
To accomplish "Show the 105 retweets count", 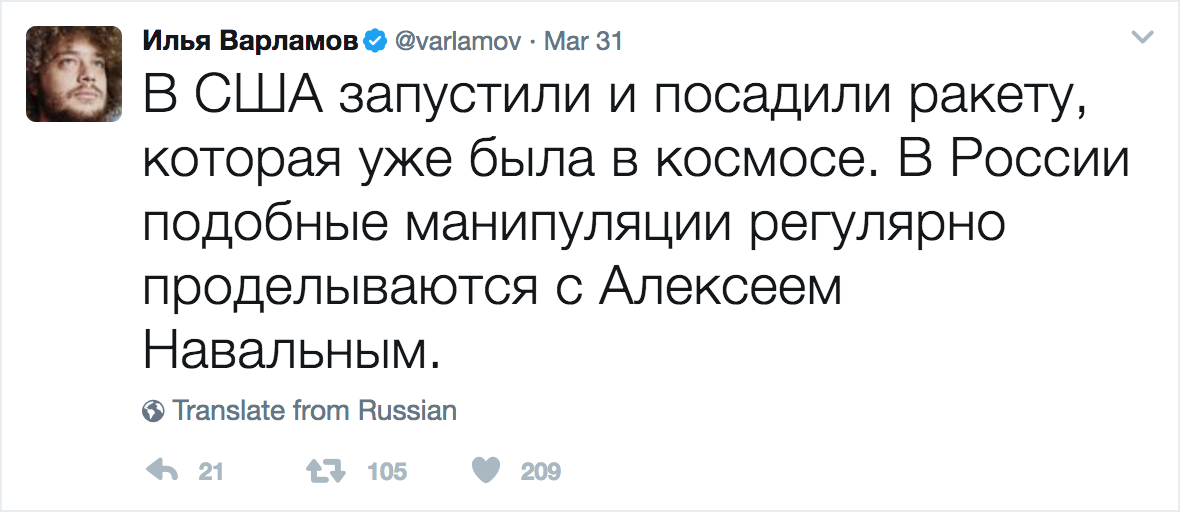I will [x=386, y=472].
